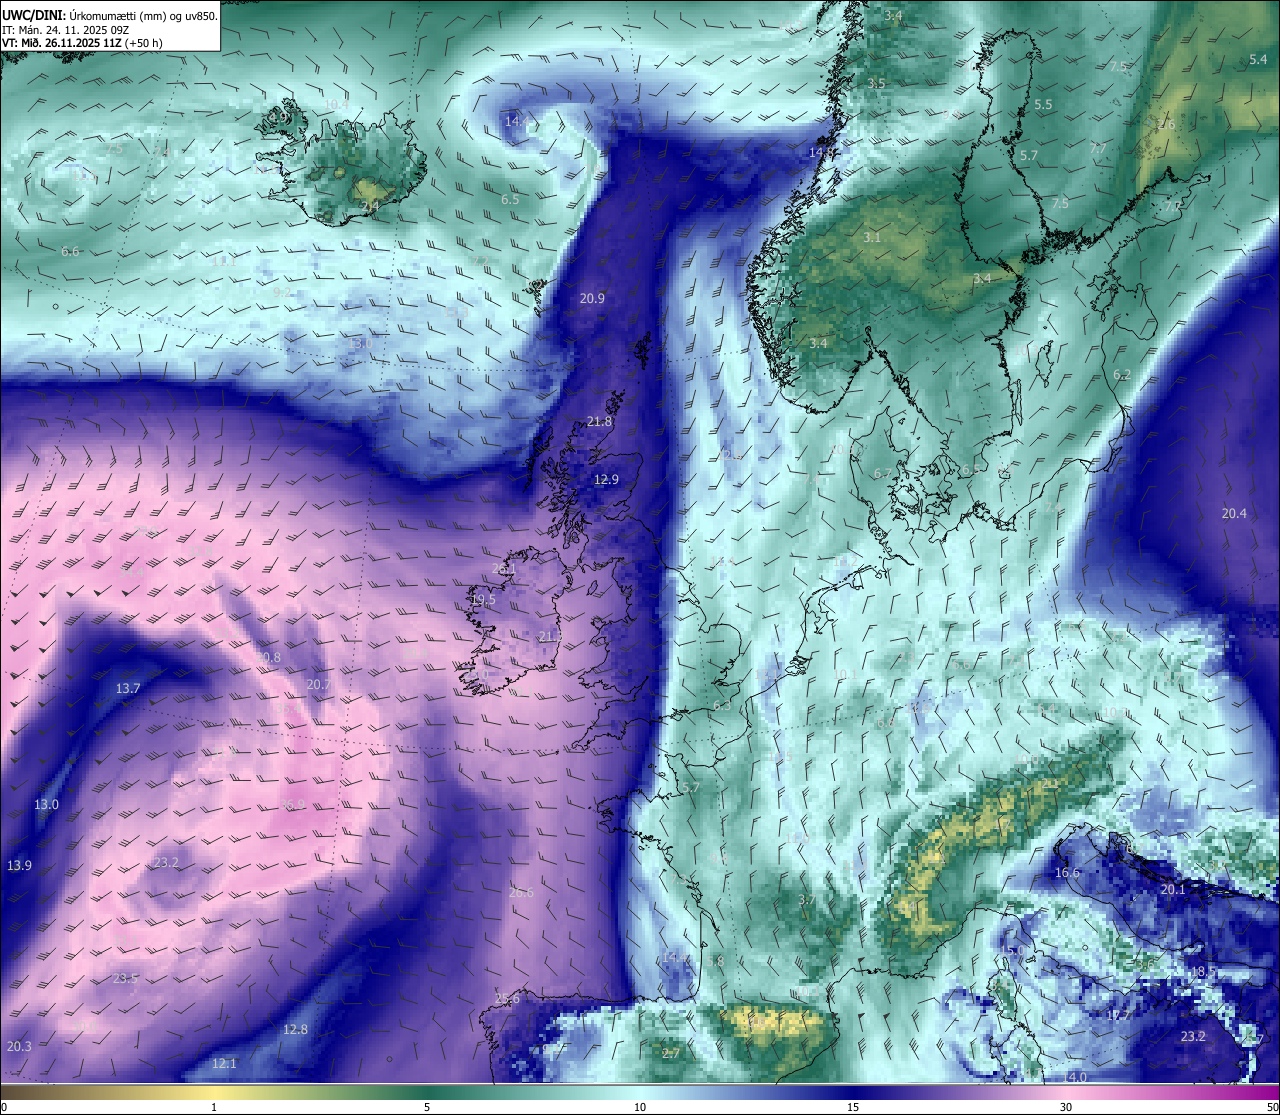Click the 20.9 value north of Scotland
This screenshot has height=1115, width=1280.
[x=592, y=298]
